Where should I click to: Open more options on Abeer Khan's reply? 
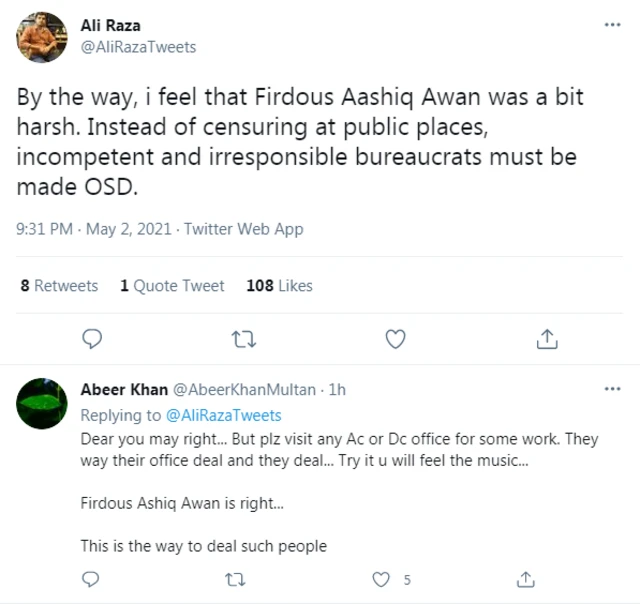point(610,389)
